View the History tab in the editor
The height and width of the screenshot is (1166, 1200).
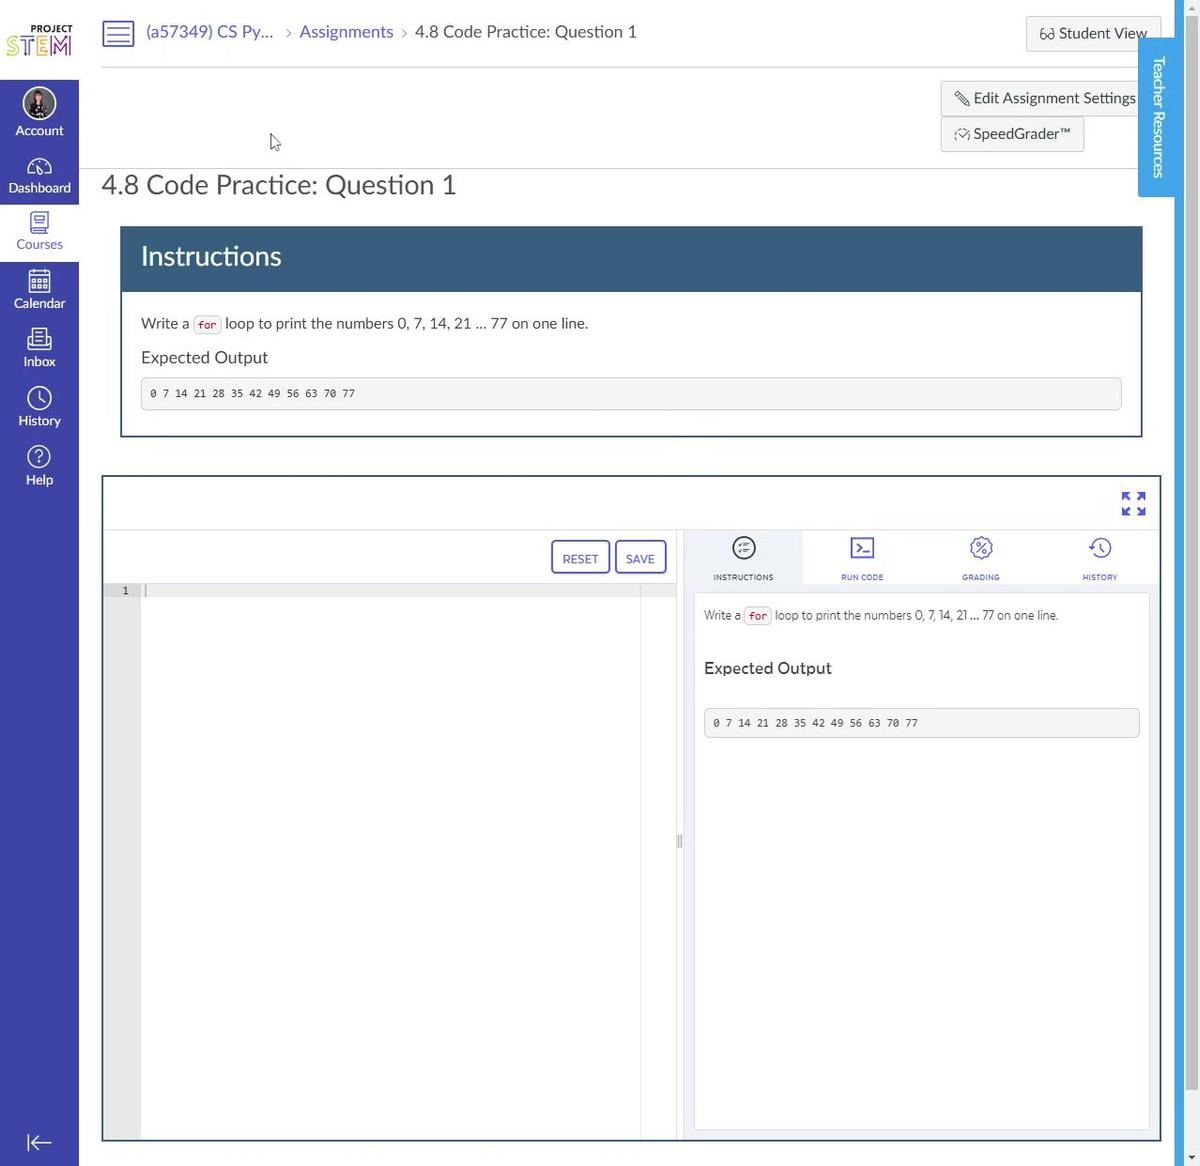click(1099, 557)
